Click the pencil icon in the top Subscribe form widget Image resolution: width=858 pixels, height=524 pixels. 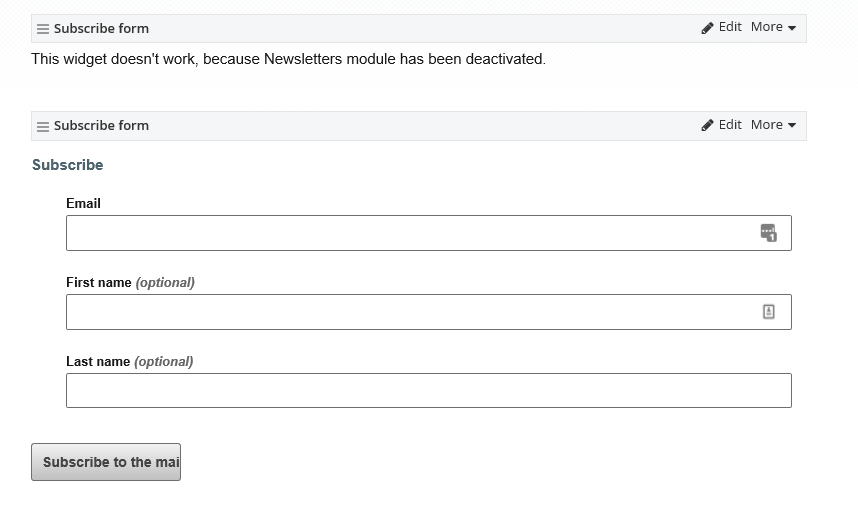click(x=708, y=28)
